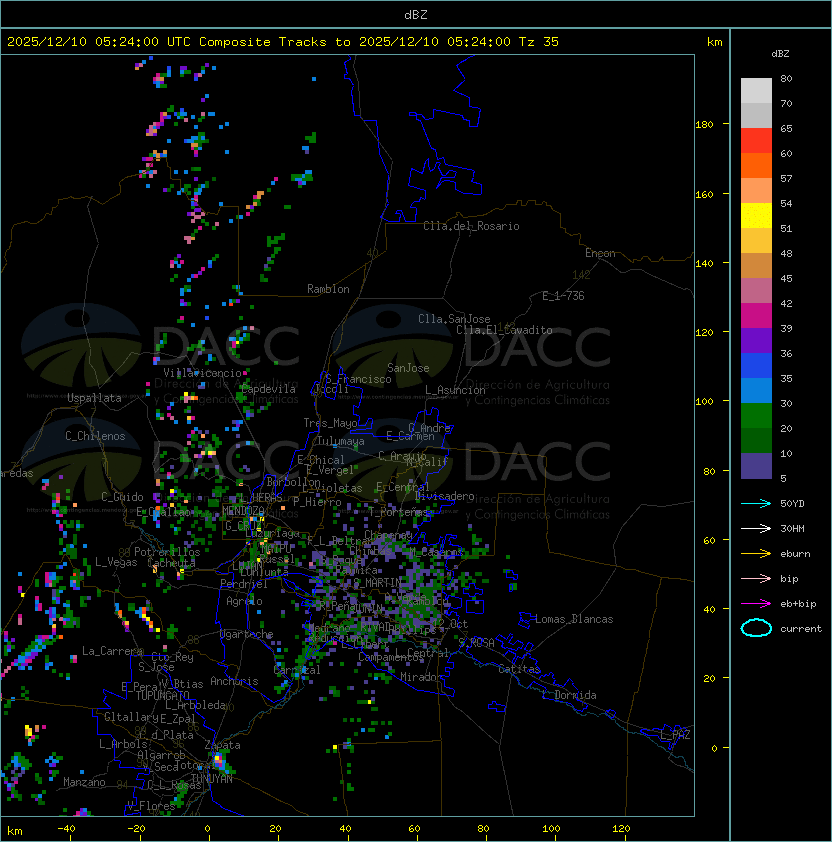Screen dimensions: 832x842
Task: Pick the bright yellow swatch in dBZ scale
Action: tap(756, 216)
